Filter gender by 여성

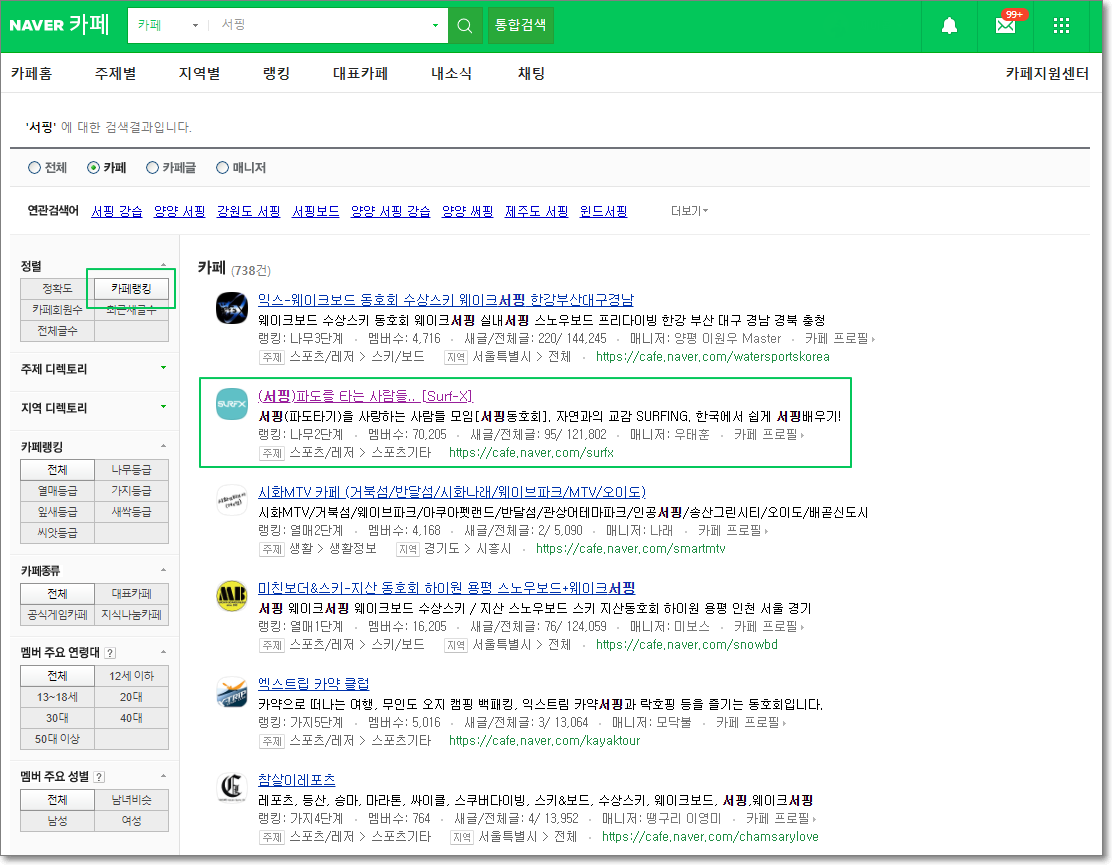click(x=131, y=820)
